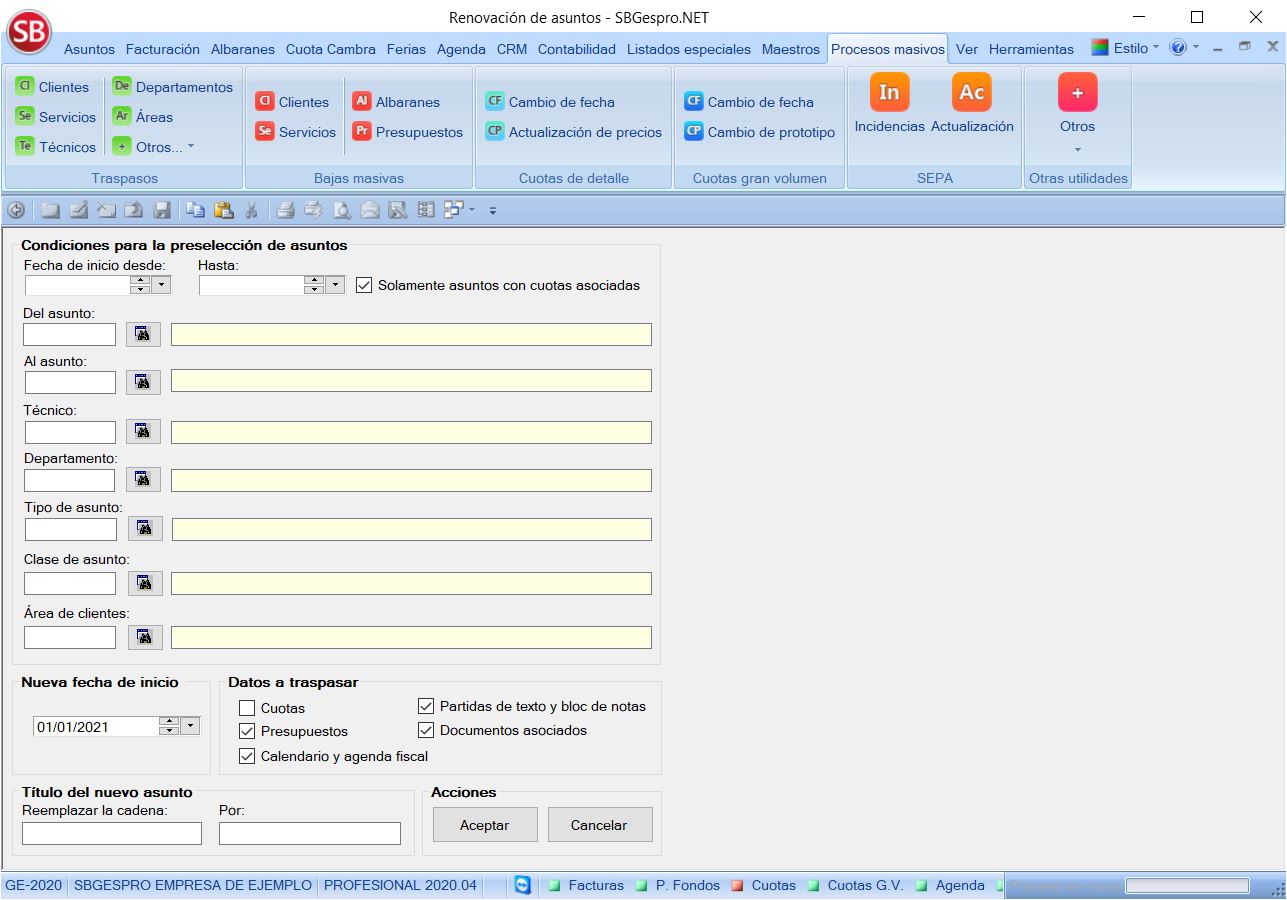Uncheck Solamente asuntos con cuotas asociadas
The width and height of the screenshot is (1287, 900).
point(364,285)
